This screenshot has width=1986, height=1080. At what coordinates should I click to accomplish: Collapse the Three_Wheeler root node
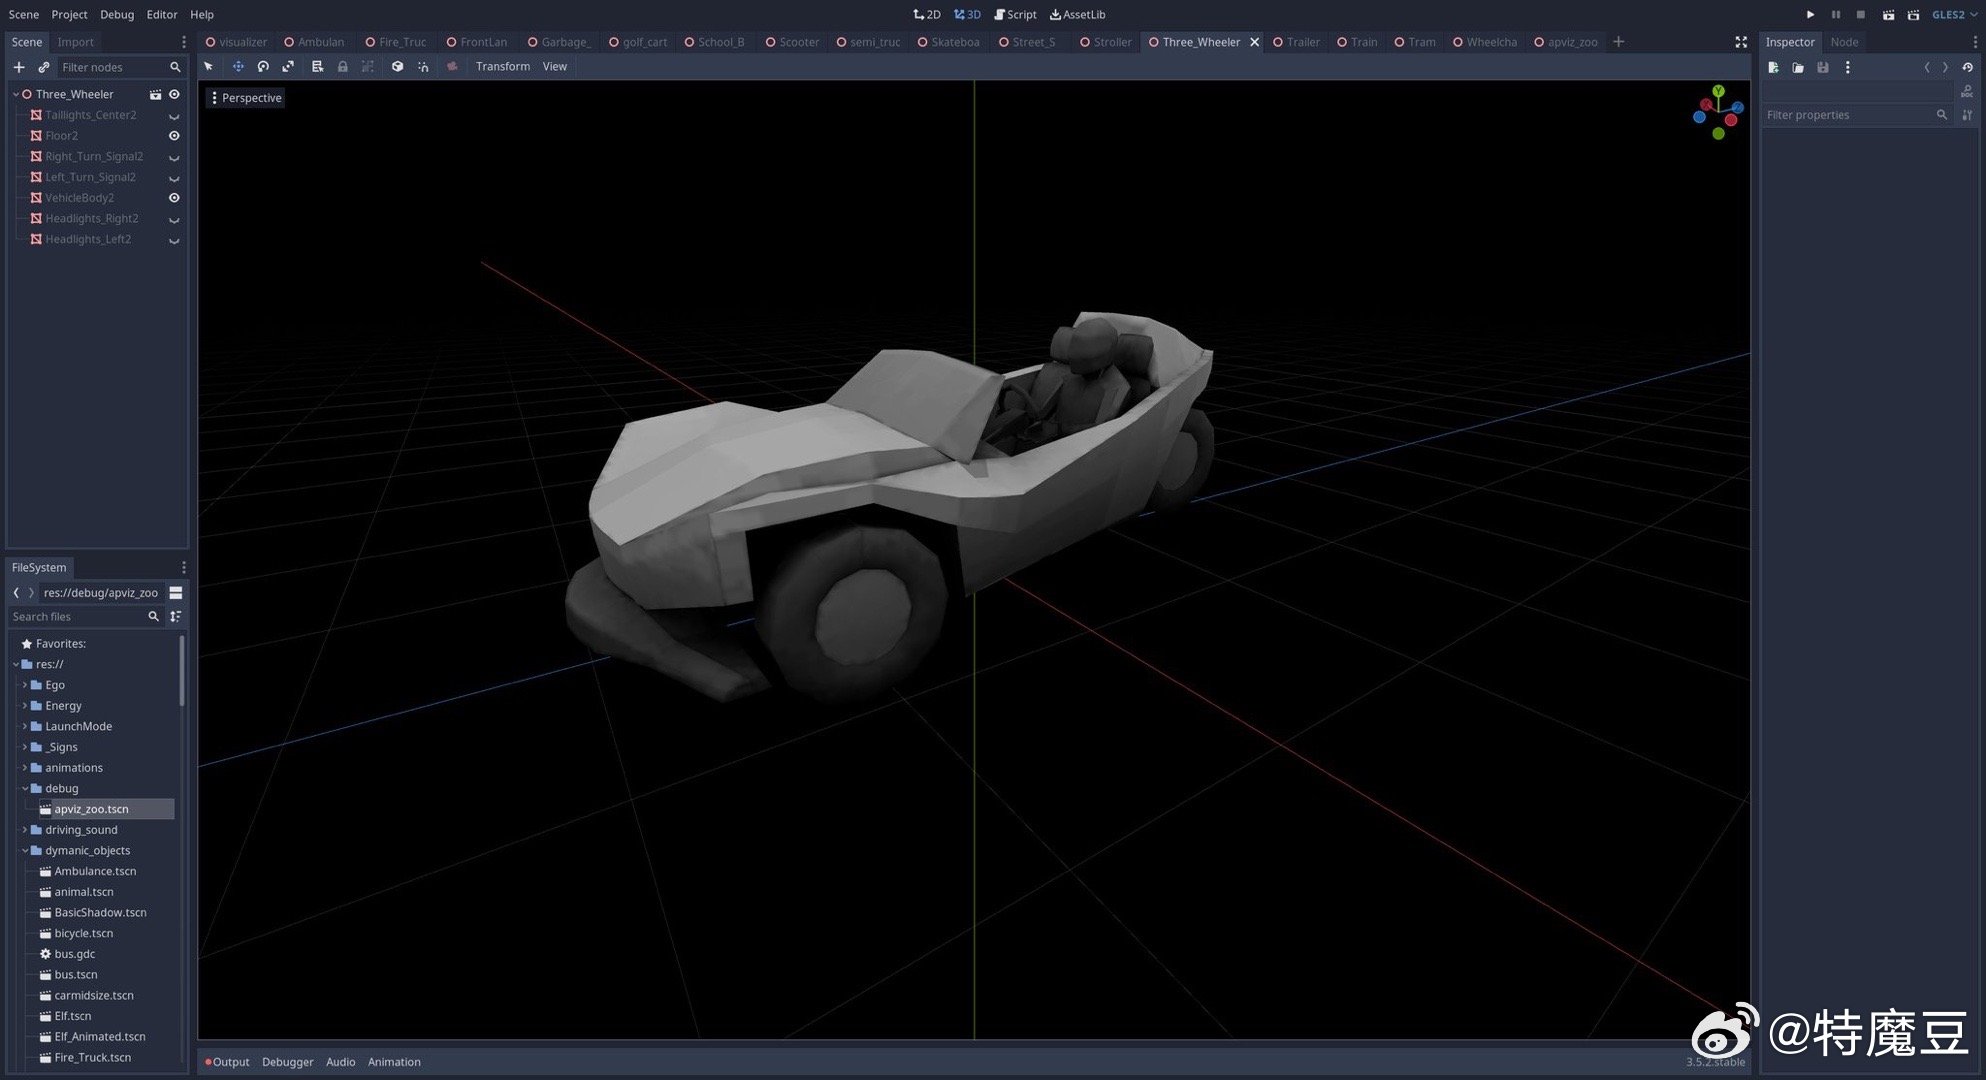click(16, 94)
